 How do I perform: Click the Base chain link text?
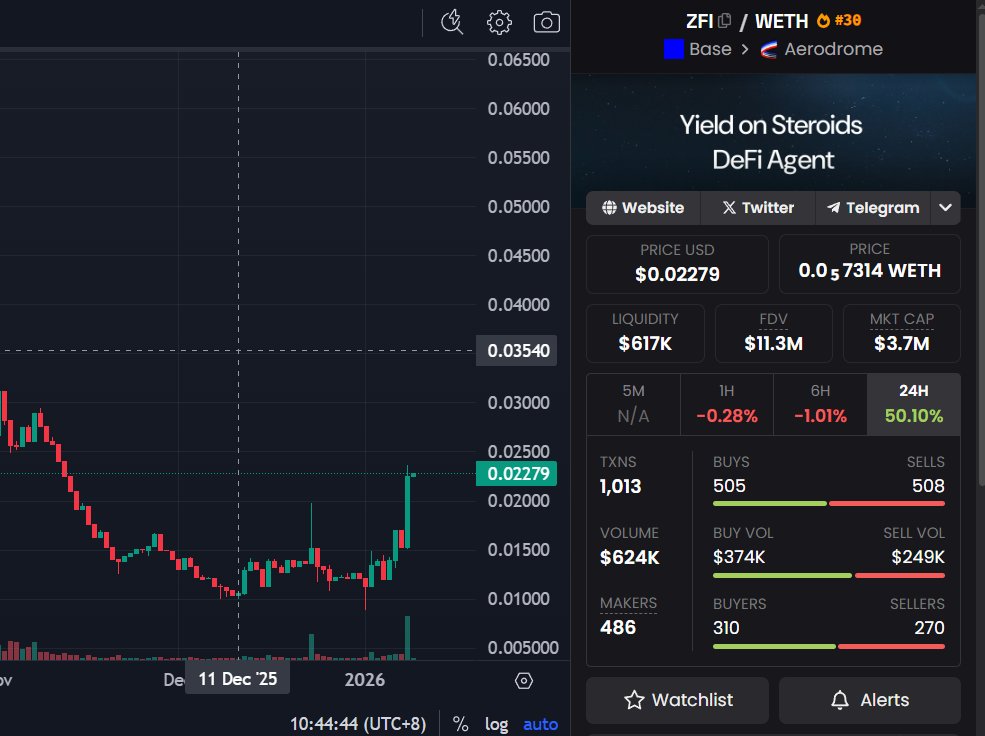point(710,49)
